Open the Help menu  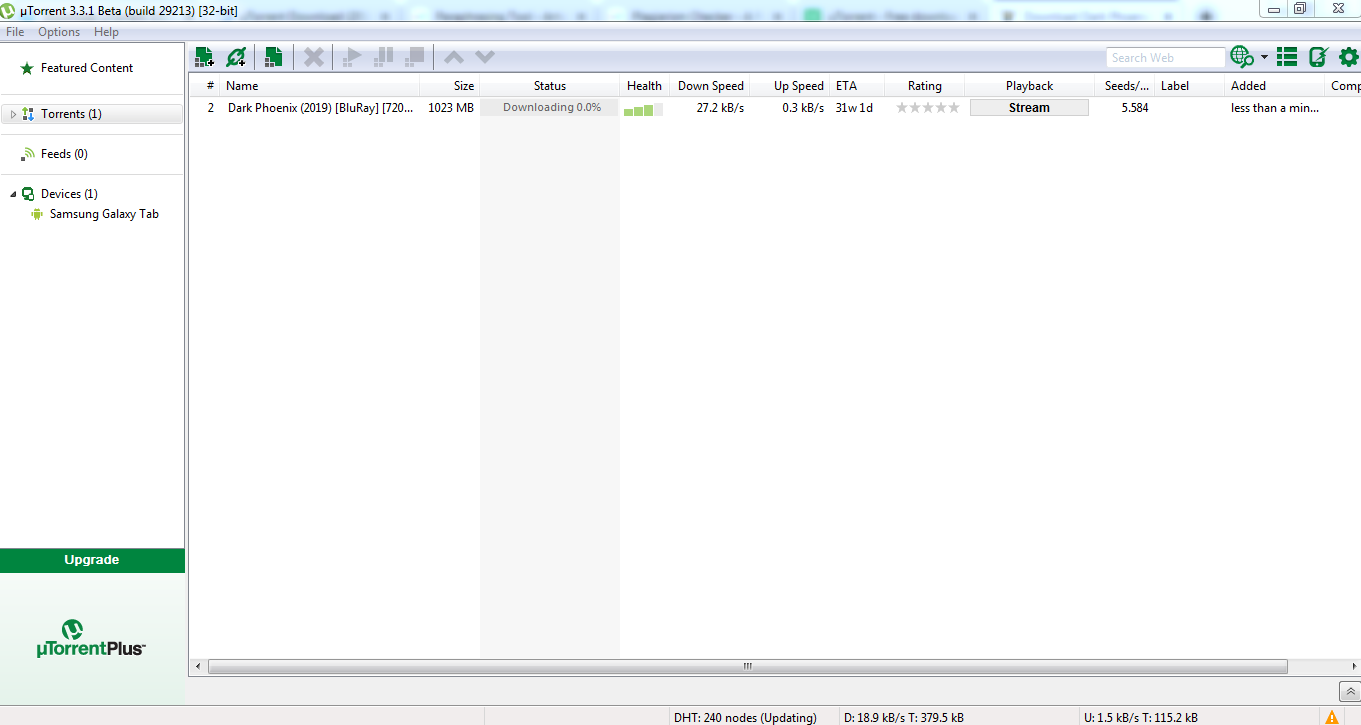point(106,32)
